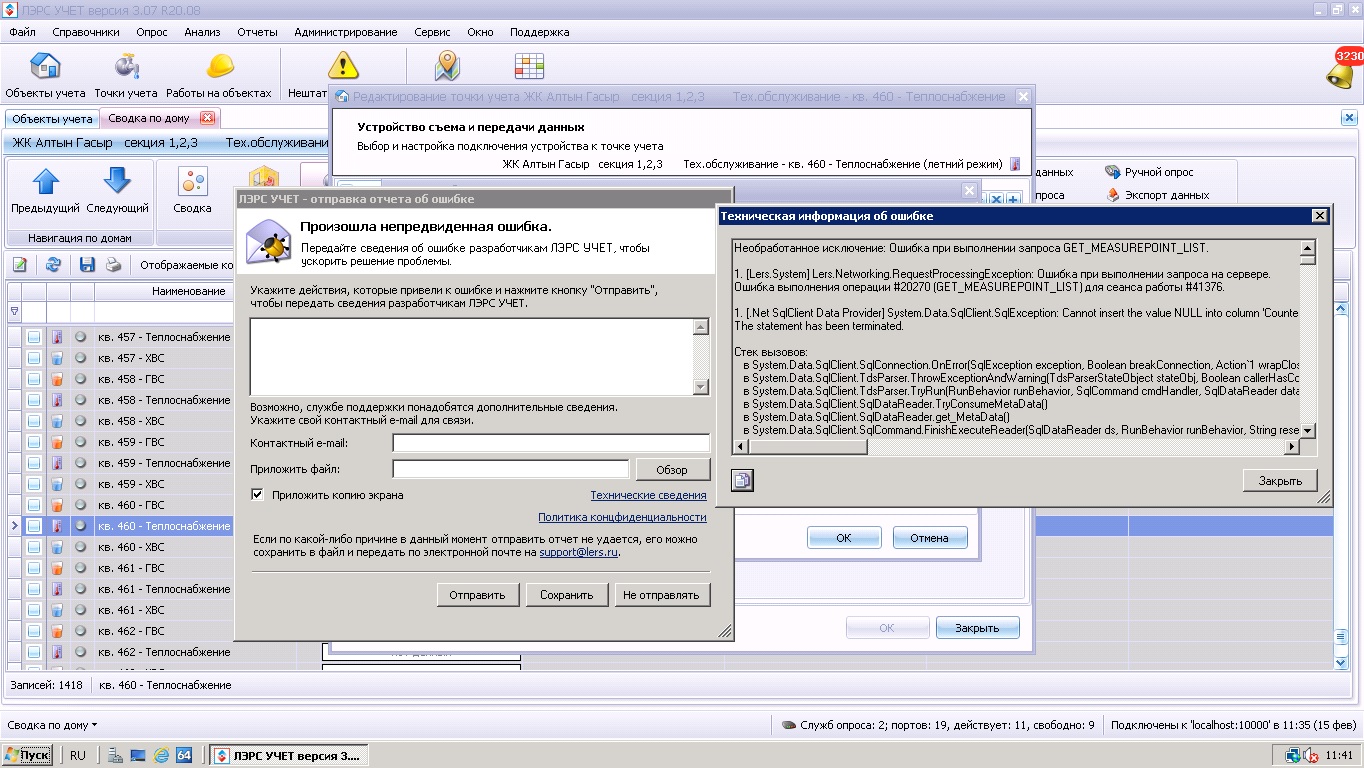Open Политика конфиденциальности link

tap(622, 517)
